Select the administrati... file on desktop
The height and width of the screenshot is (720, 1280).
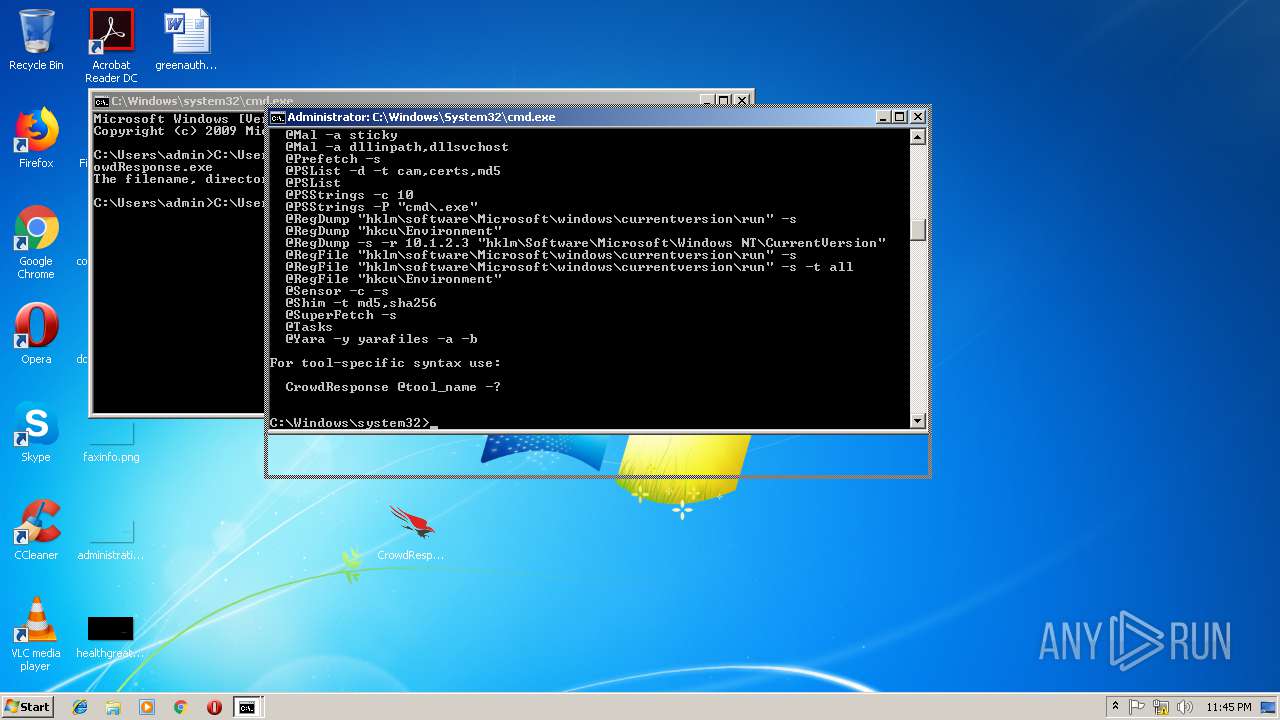(111, 538)
